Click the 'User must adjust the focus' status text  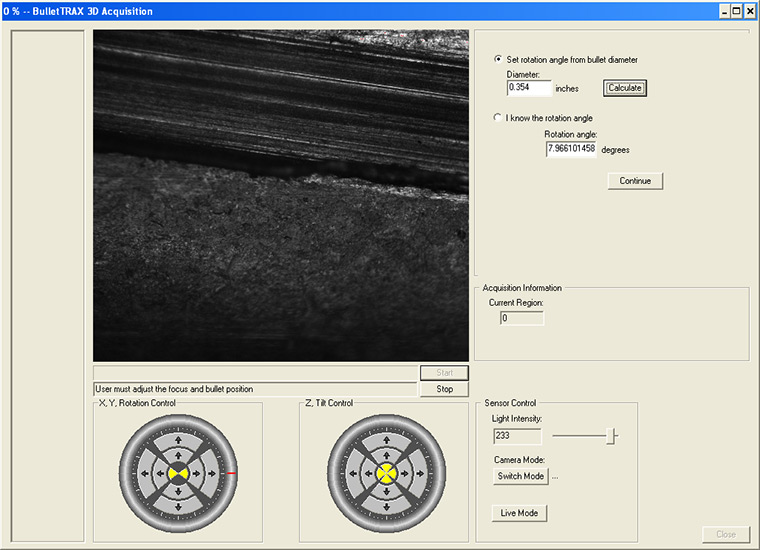pos(174,389)
